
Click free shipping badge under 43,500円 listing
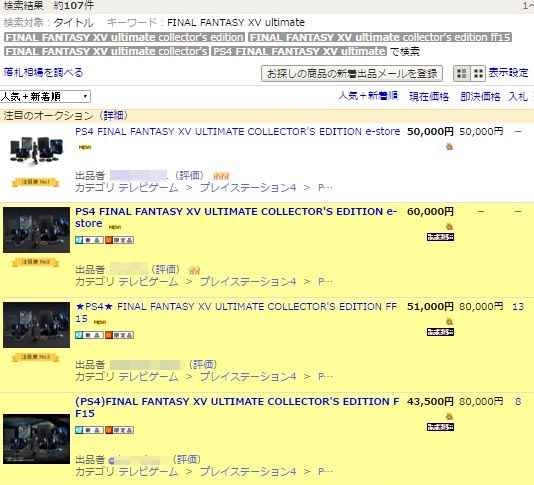(440, 427)
